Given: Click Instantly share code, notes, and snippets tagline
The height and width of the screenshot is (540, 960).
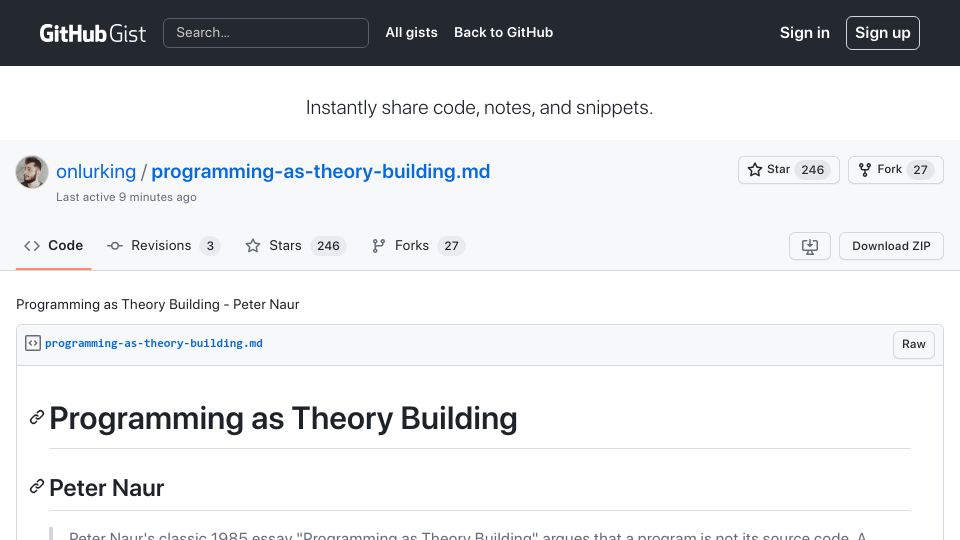Looking at the screenshot, I should point(479,108).
